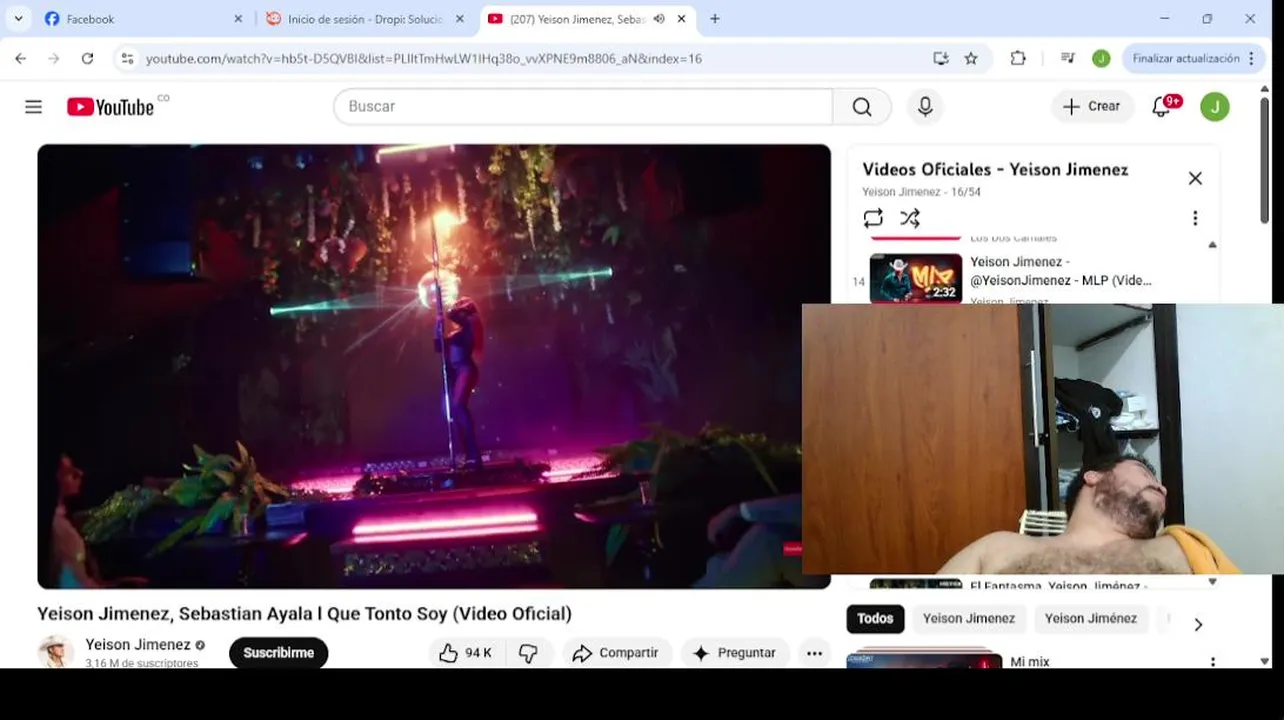This screenshot has width=1284, height=720.
Task: Dislike the video
Action: (528, 653)
